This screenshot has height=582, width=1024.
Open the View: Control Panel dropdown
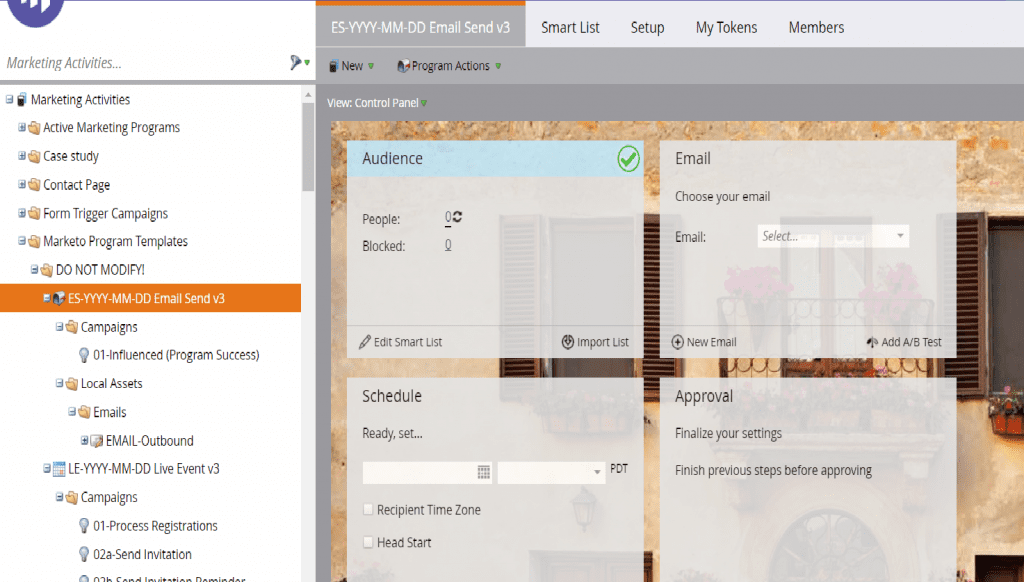tap(377, 103)
